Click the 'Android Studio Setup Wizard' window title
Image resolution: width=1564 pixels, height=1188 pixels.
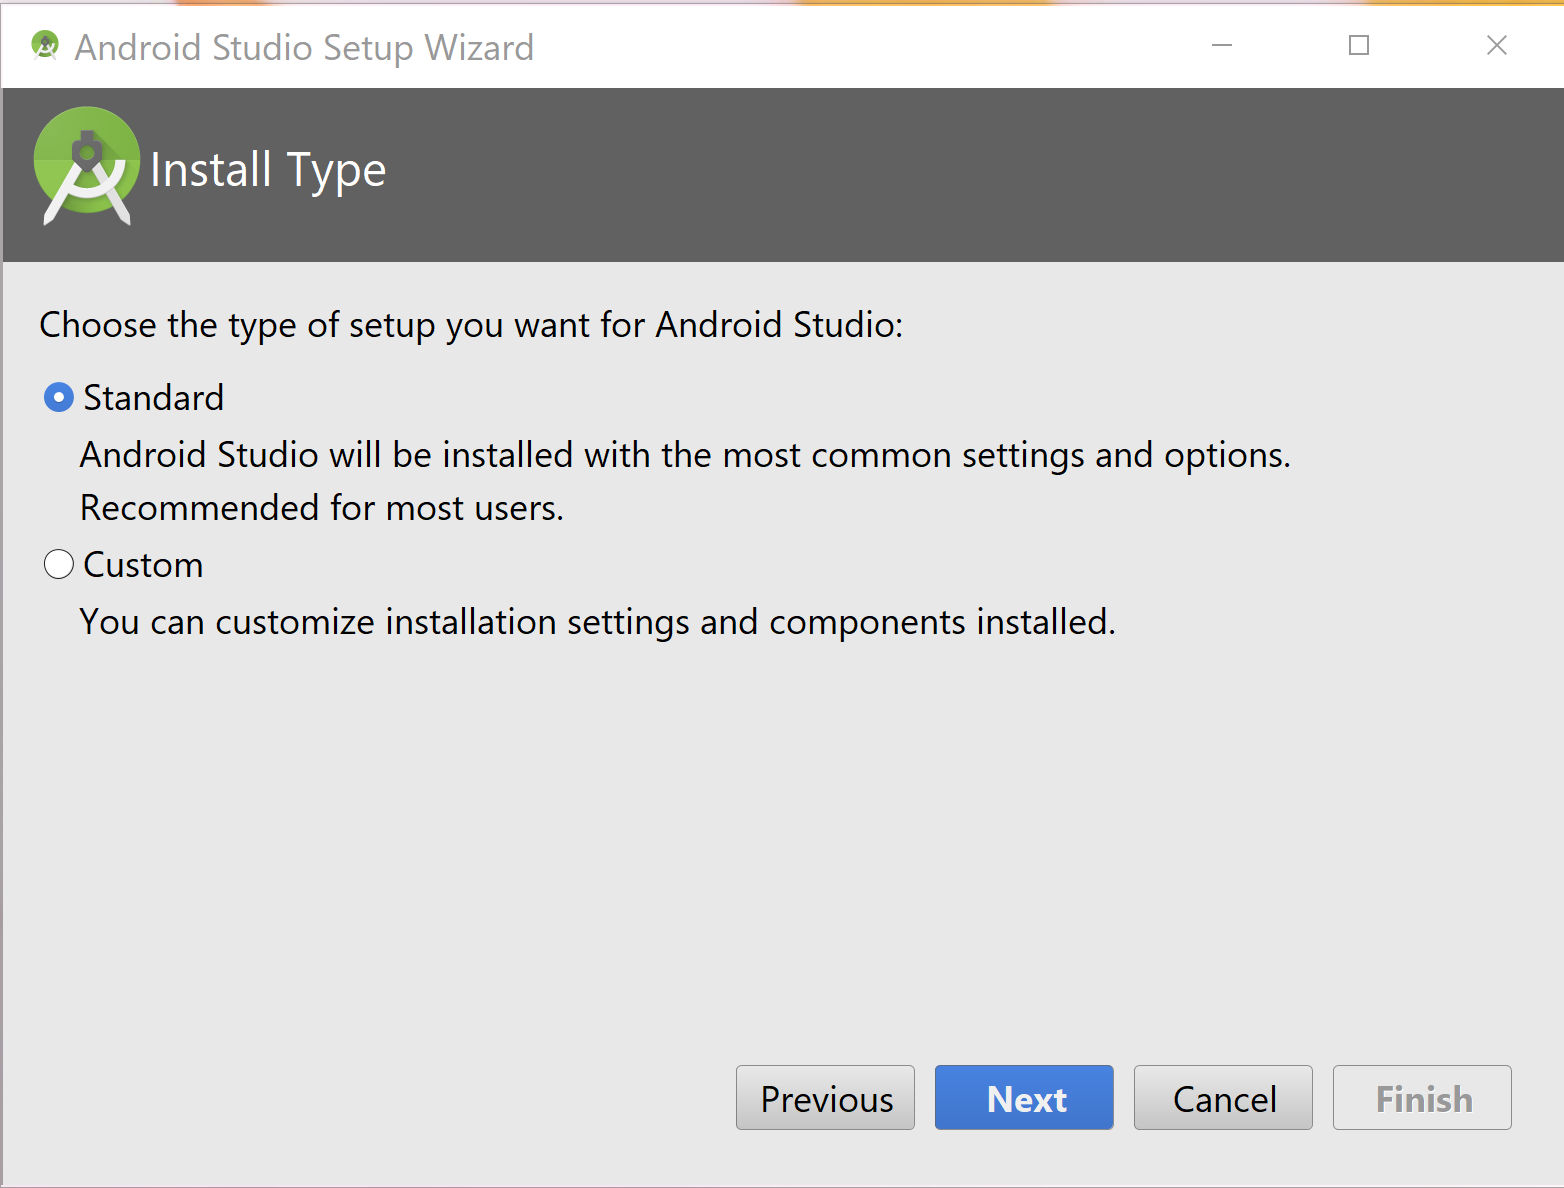(305, 47)
